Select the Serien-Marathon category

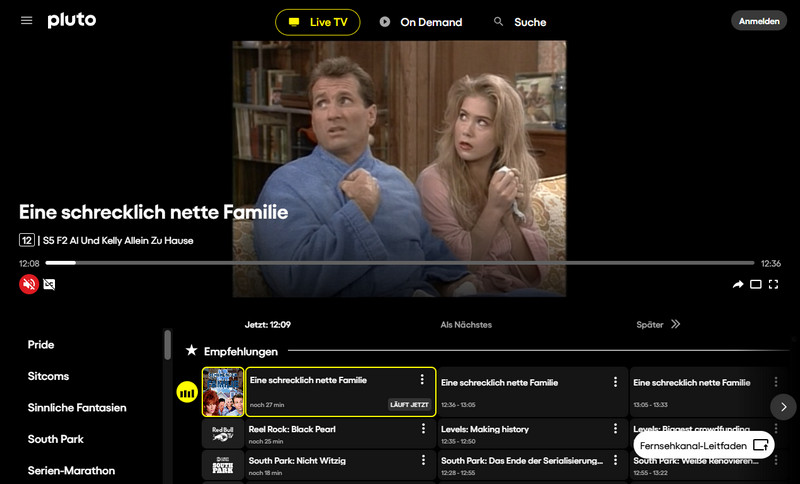click(71, 471)
